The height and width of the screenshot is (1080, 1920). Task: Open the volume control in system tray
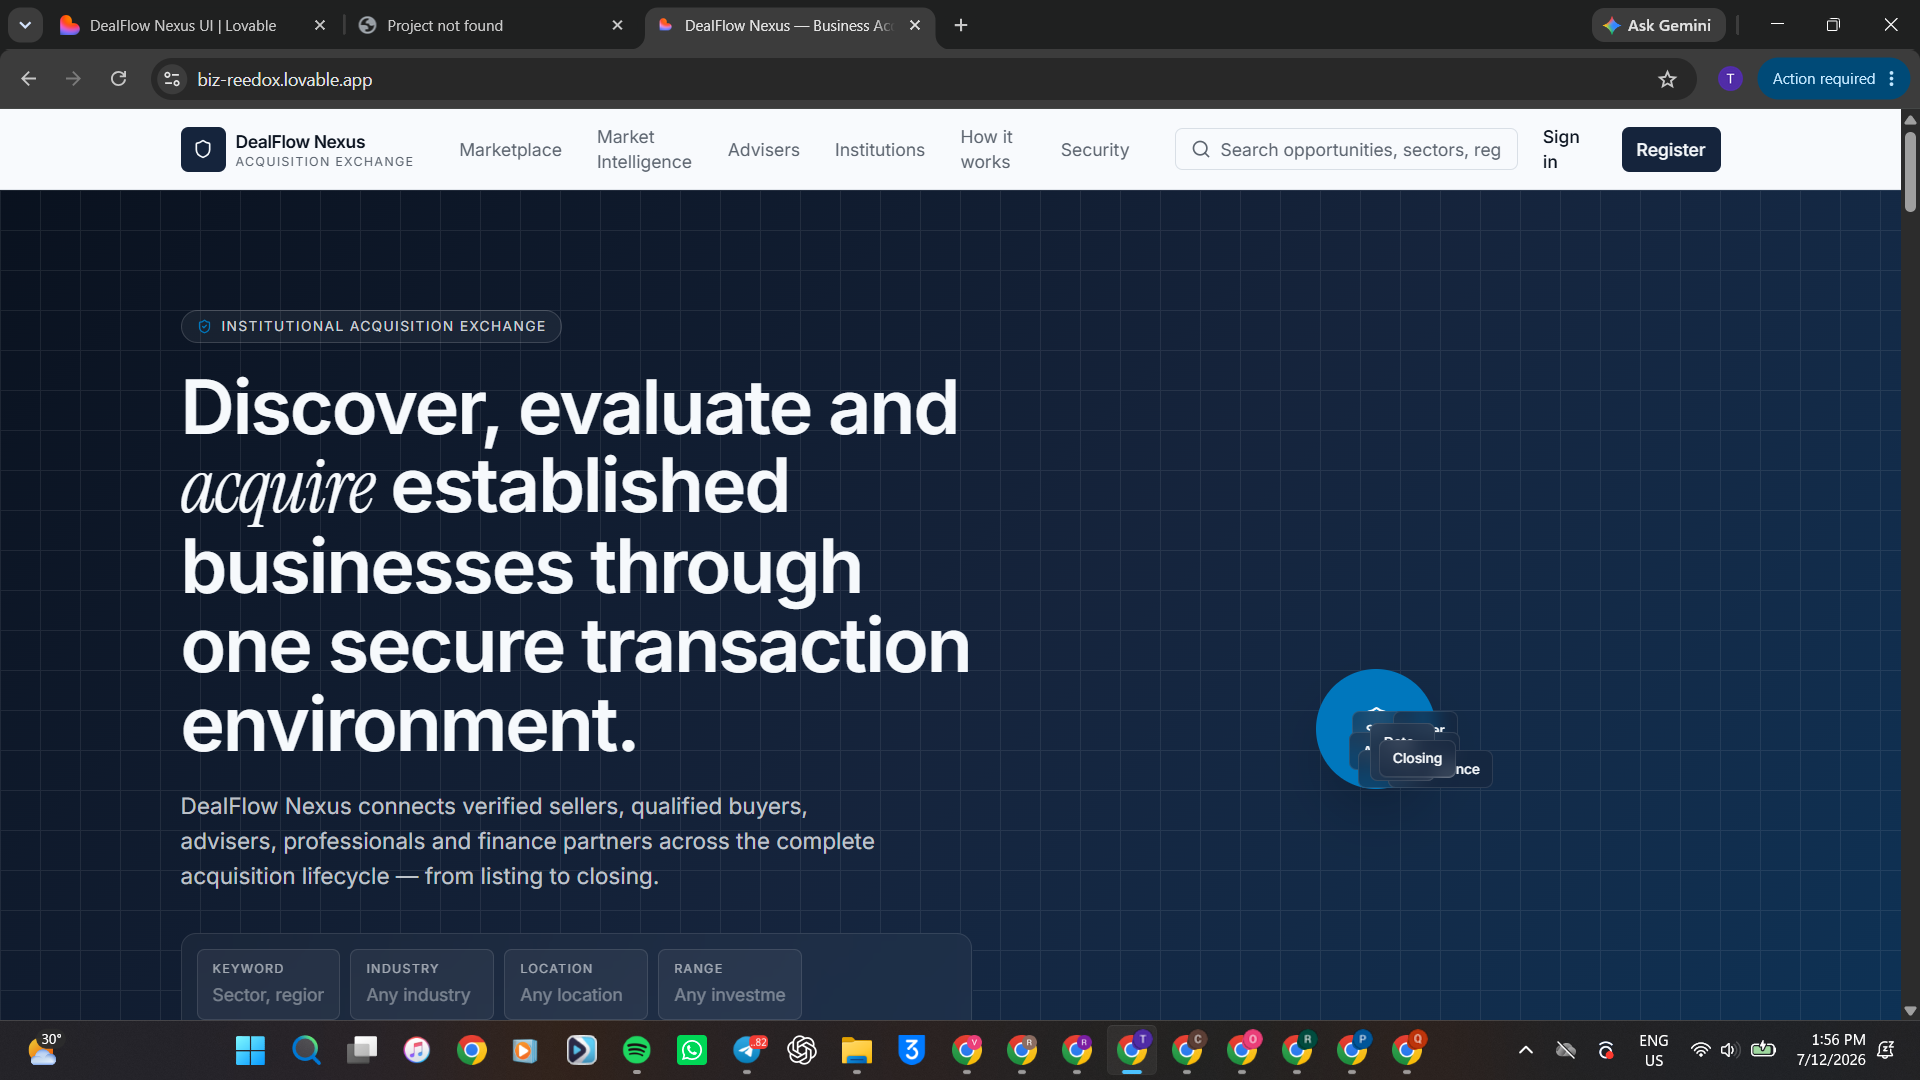(x=1729, y=1050)
